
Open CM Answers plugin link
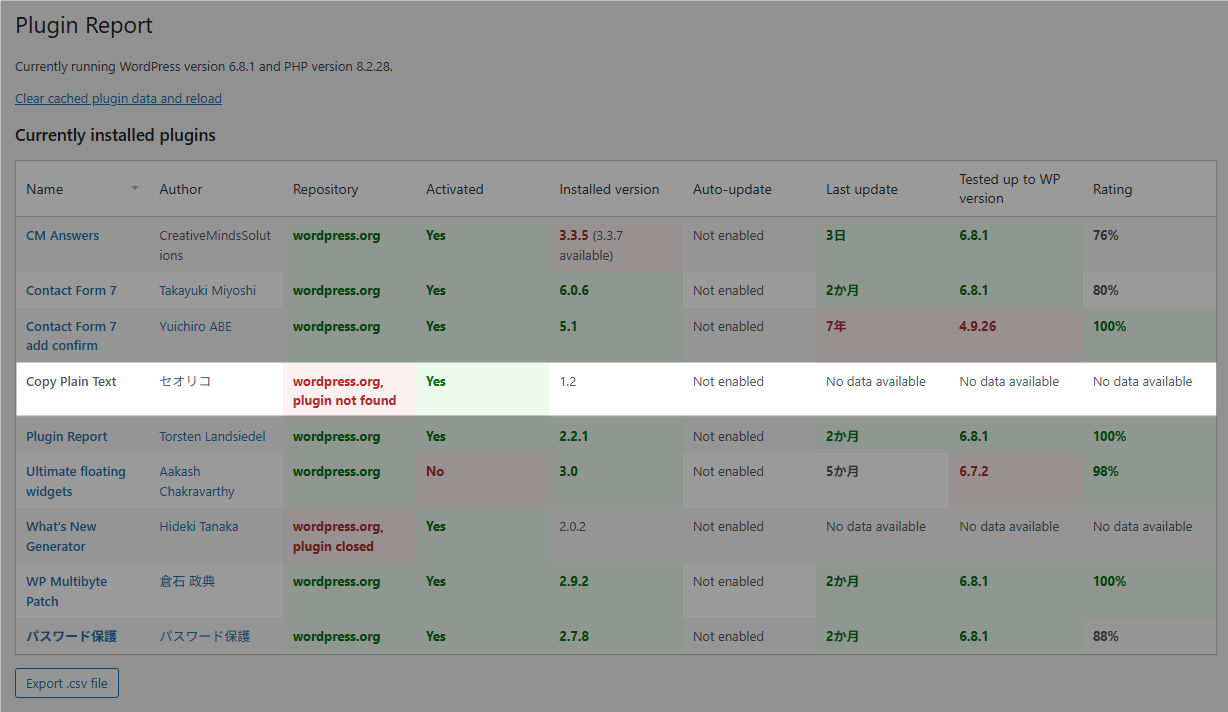coord(62,235)
